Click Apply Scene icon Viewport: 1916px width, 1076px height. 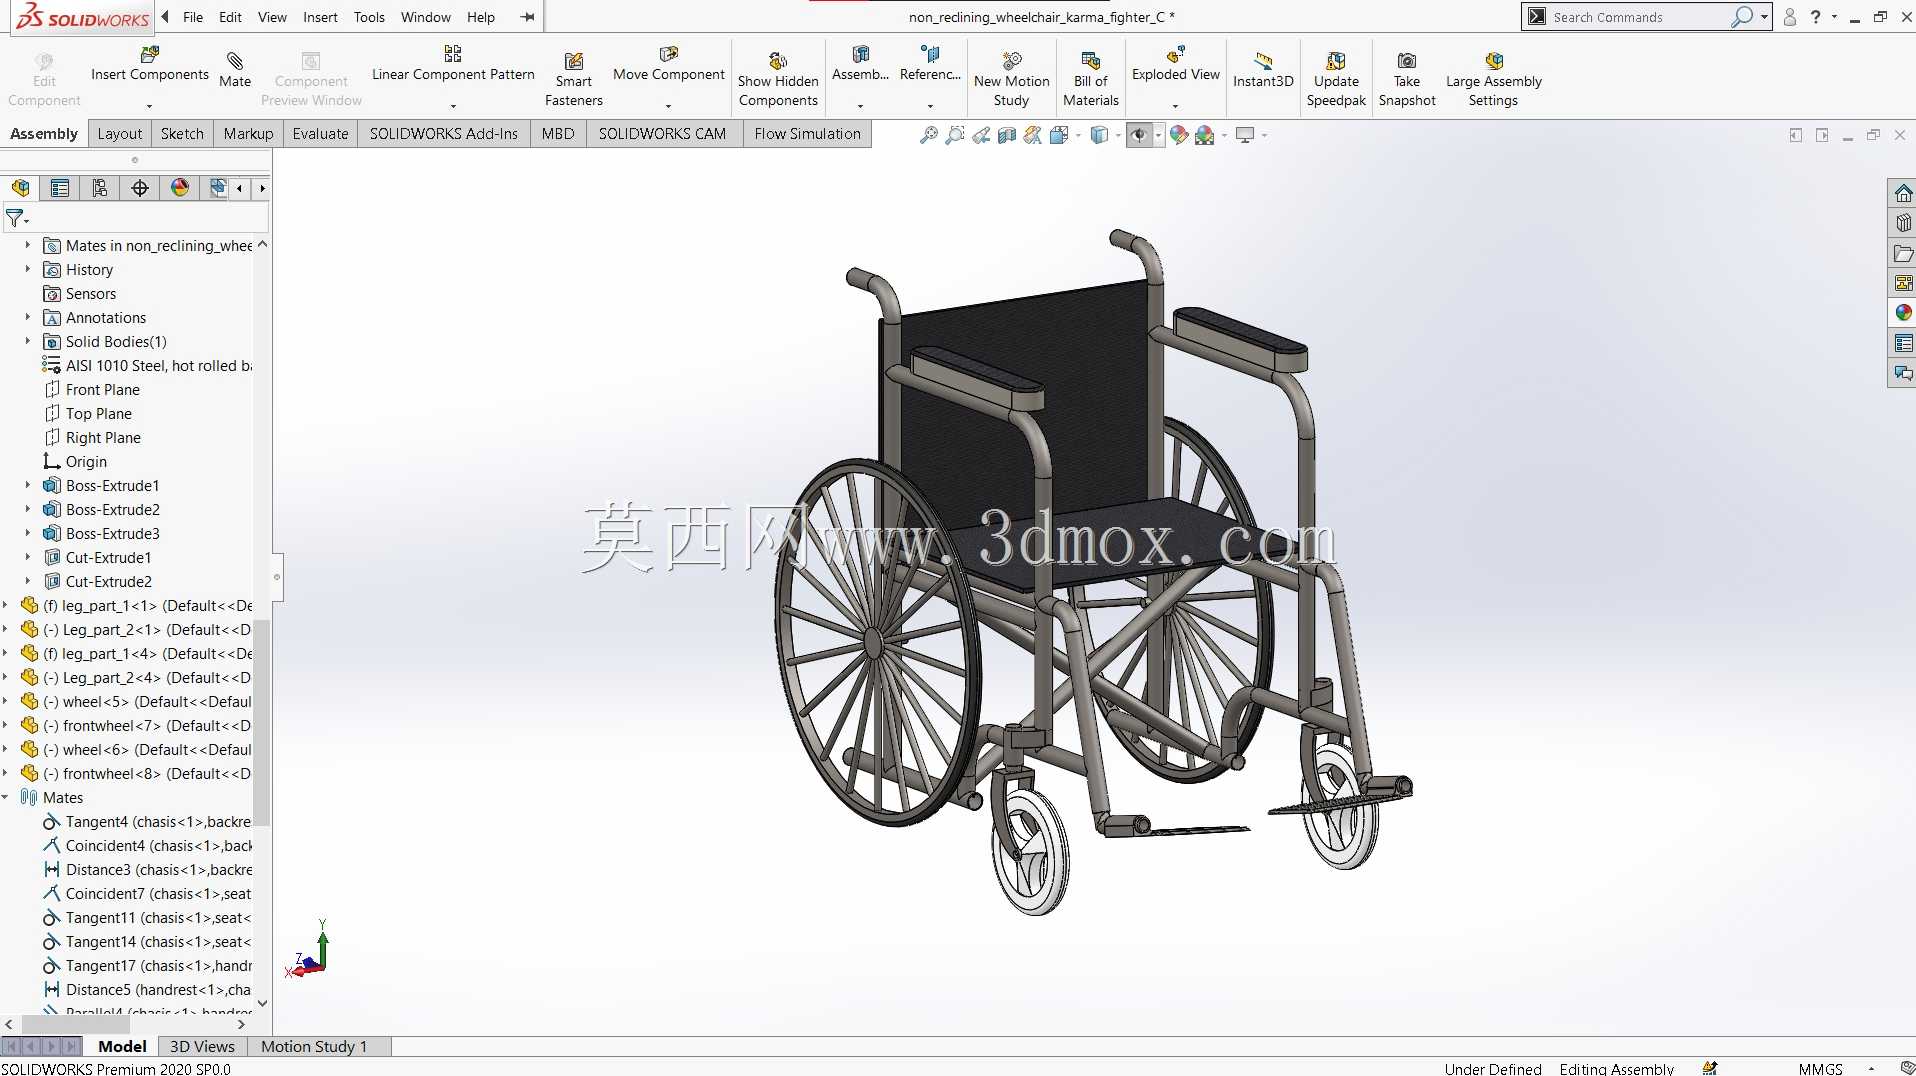click(x=1205, y=135)
